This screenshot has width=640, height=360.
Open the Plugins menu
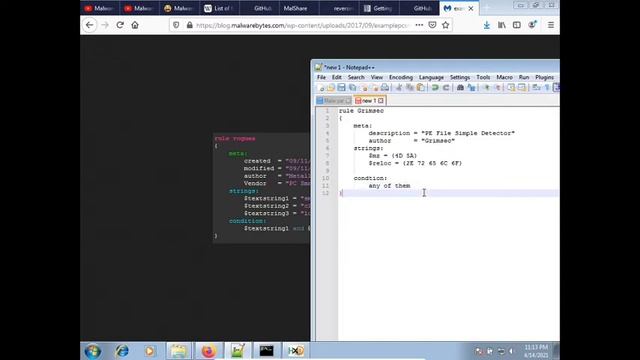[x=544, y=77]
